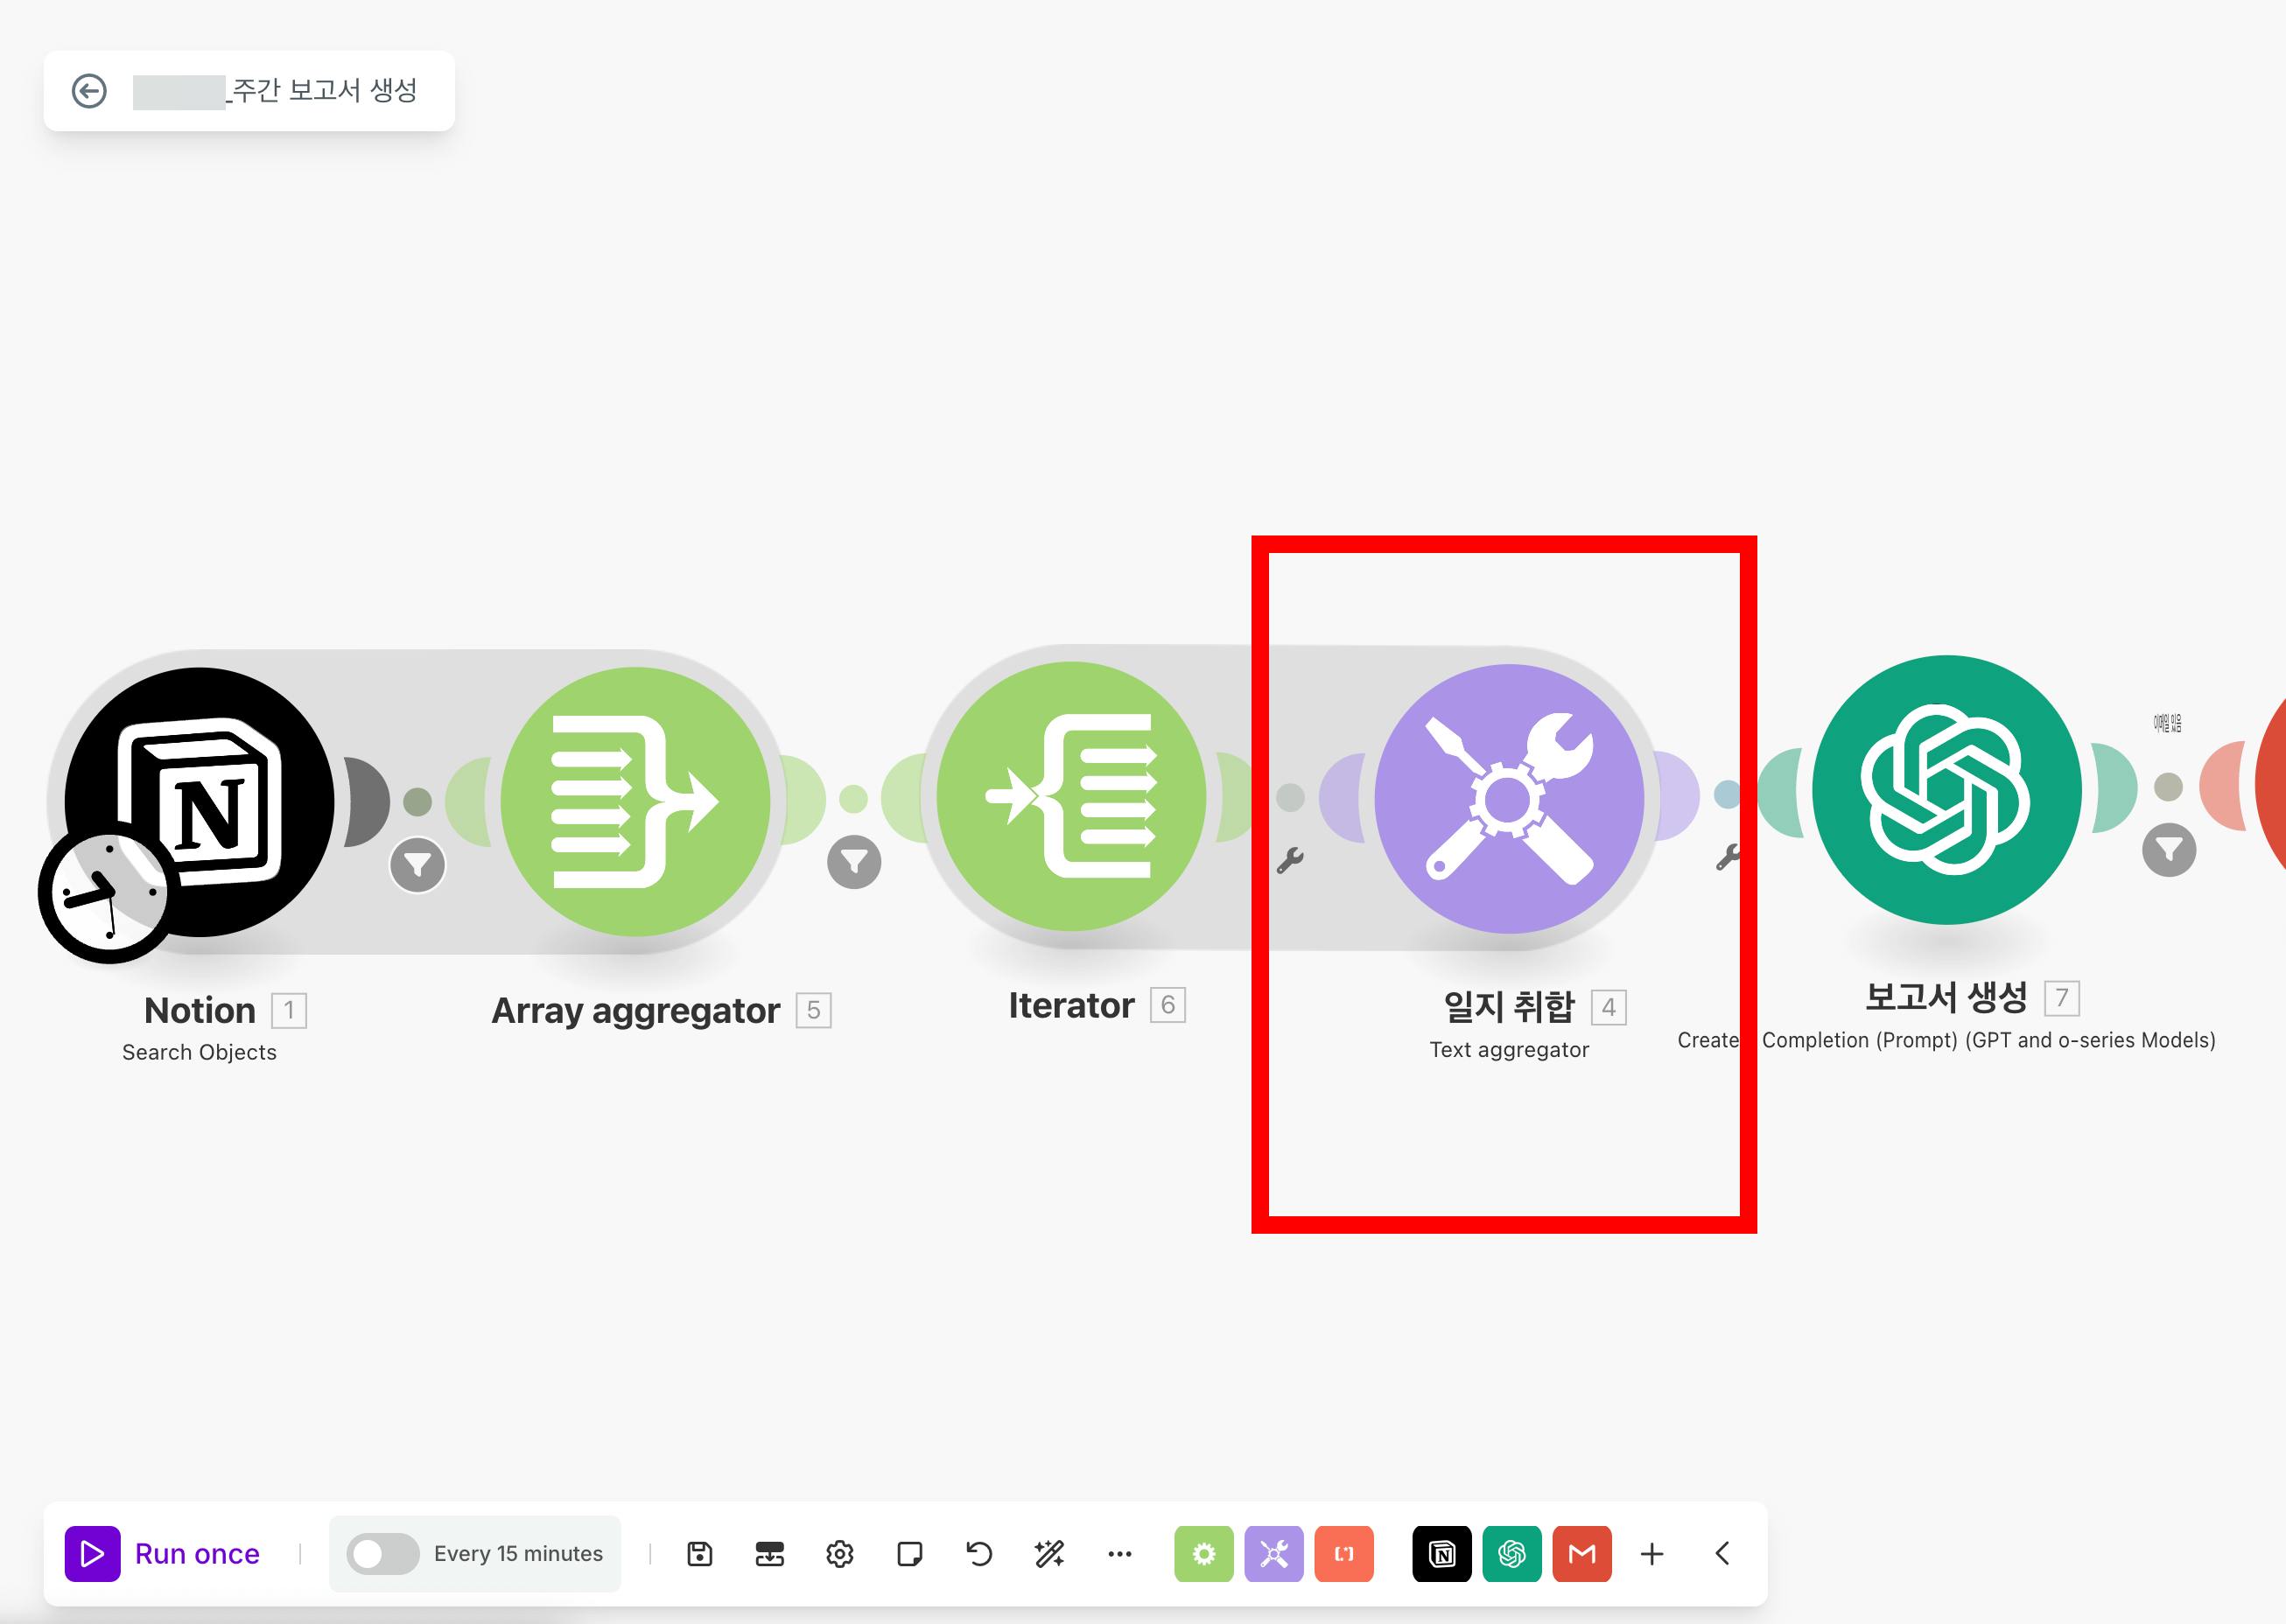Click the orange Text parser icon

[x=1343, y=1553]
